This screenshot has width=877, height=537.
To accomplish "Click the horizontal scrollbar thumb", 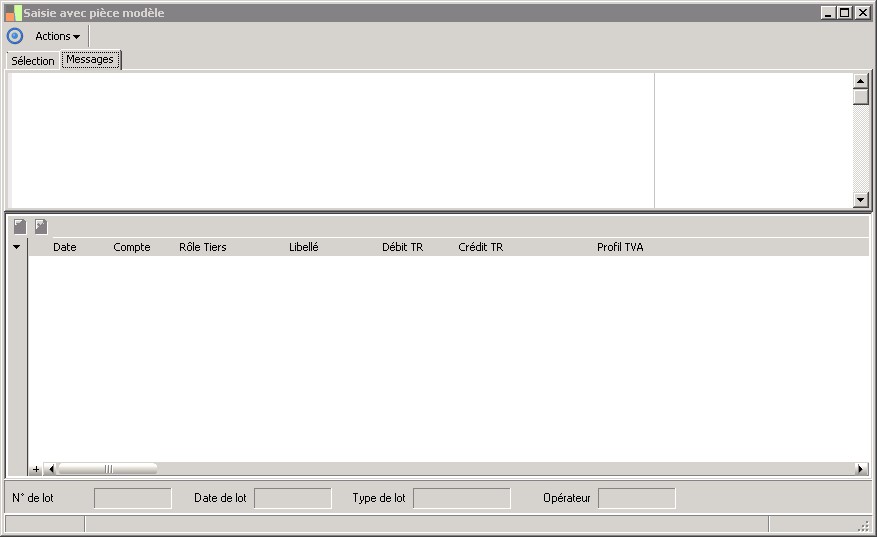I will pyautogui.click(x=108, y=469).
